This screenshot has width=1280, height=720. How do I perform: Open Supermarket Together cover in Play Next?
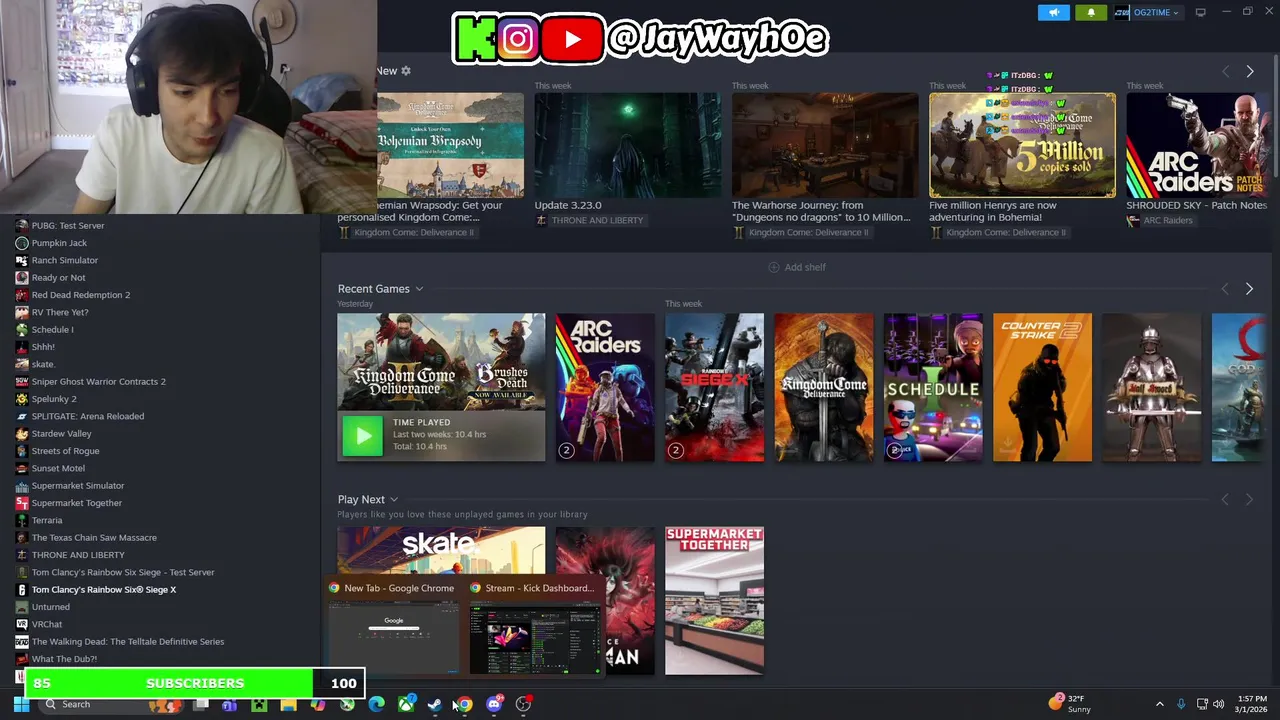coord(714,600)
